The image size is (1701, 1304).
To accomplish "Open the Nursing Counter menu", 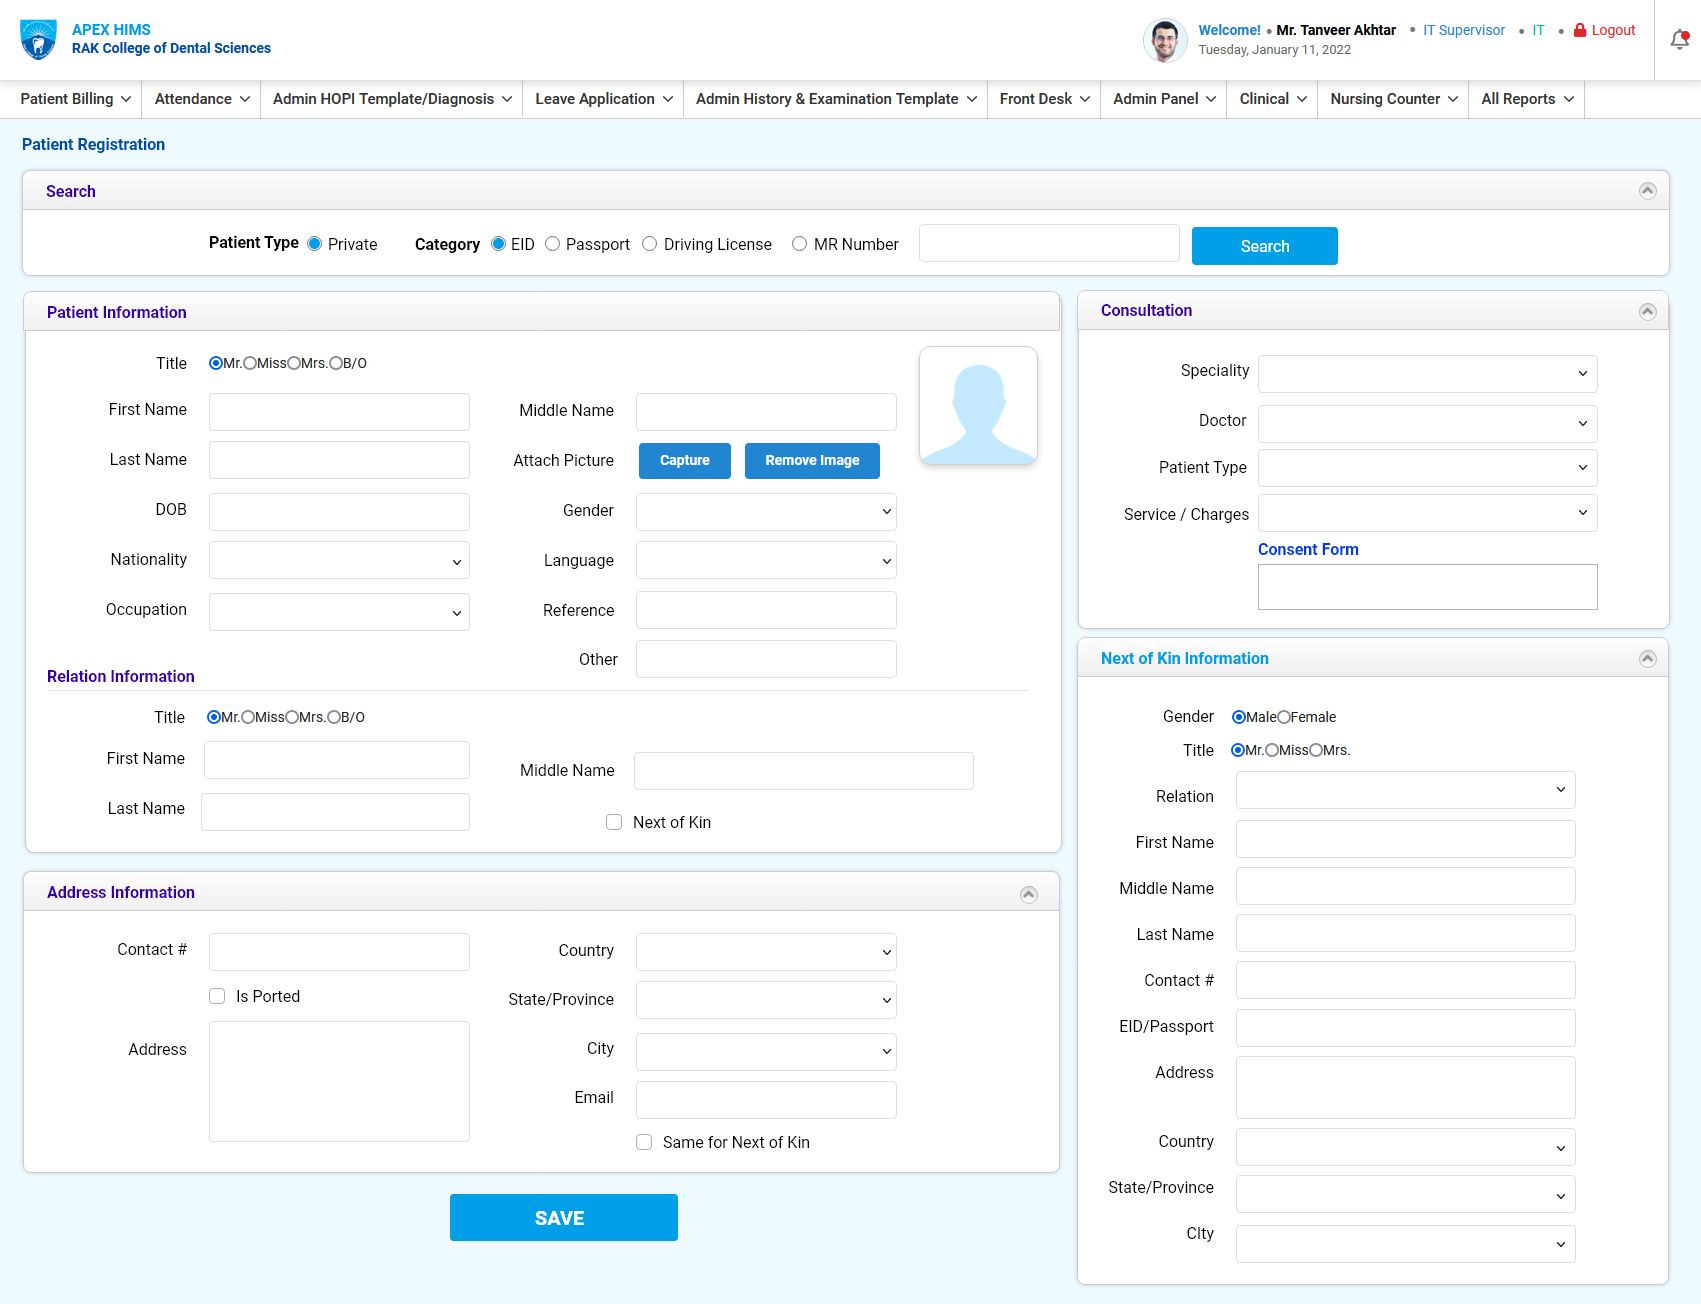I will [1394, 99].
